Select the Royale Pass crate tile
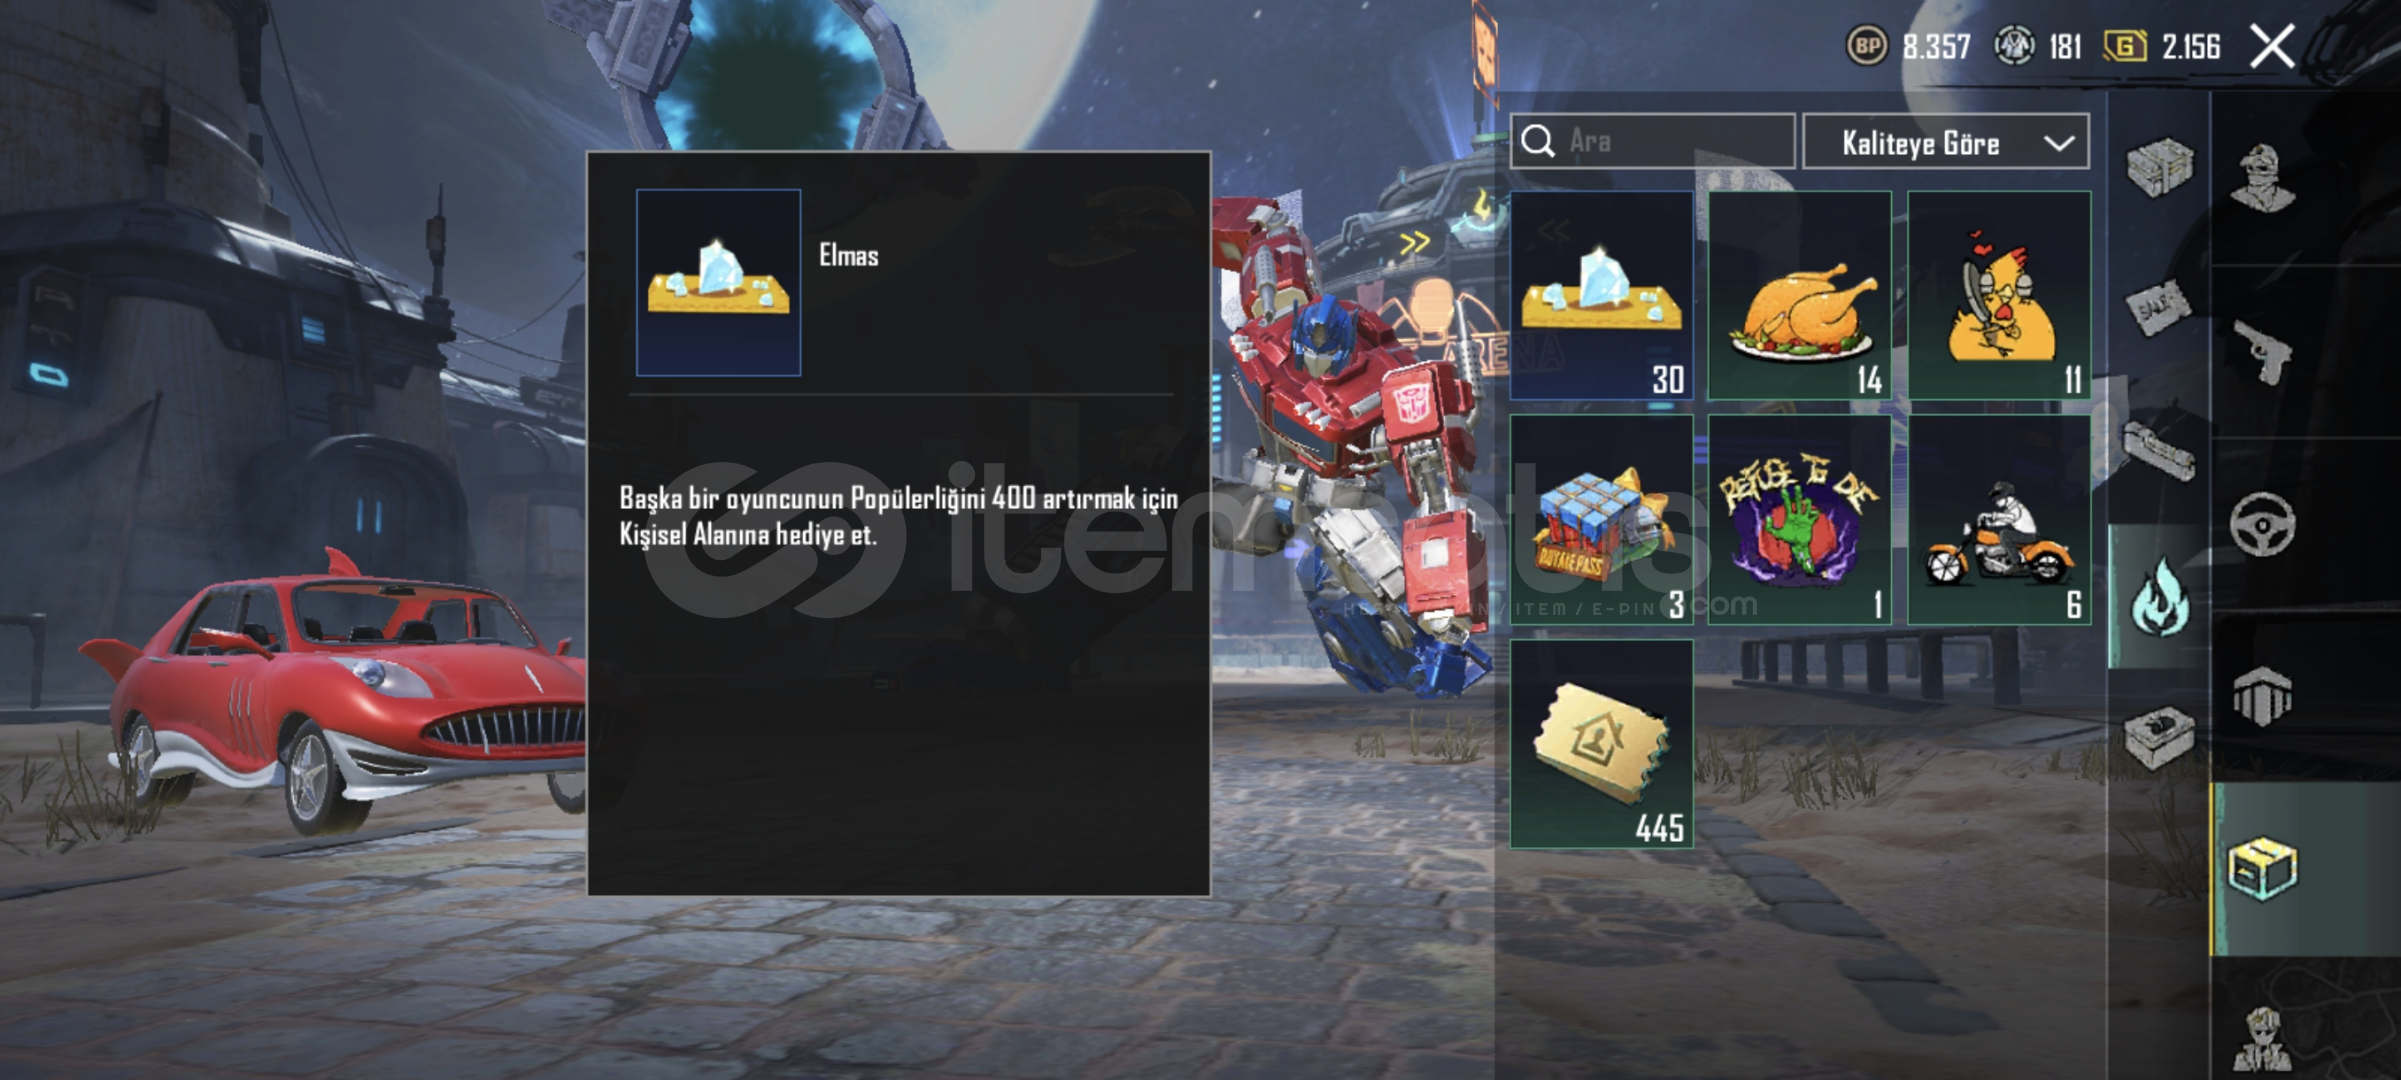 click(x=1601, y=520)
